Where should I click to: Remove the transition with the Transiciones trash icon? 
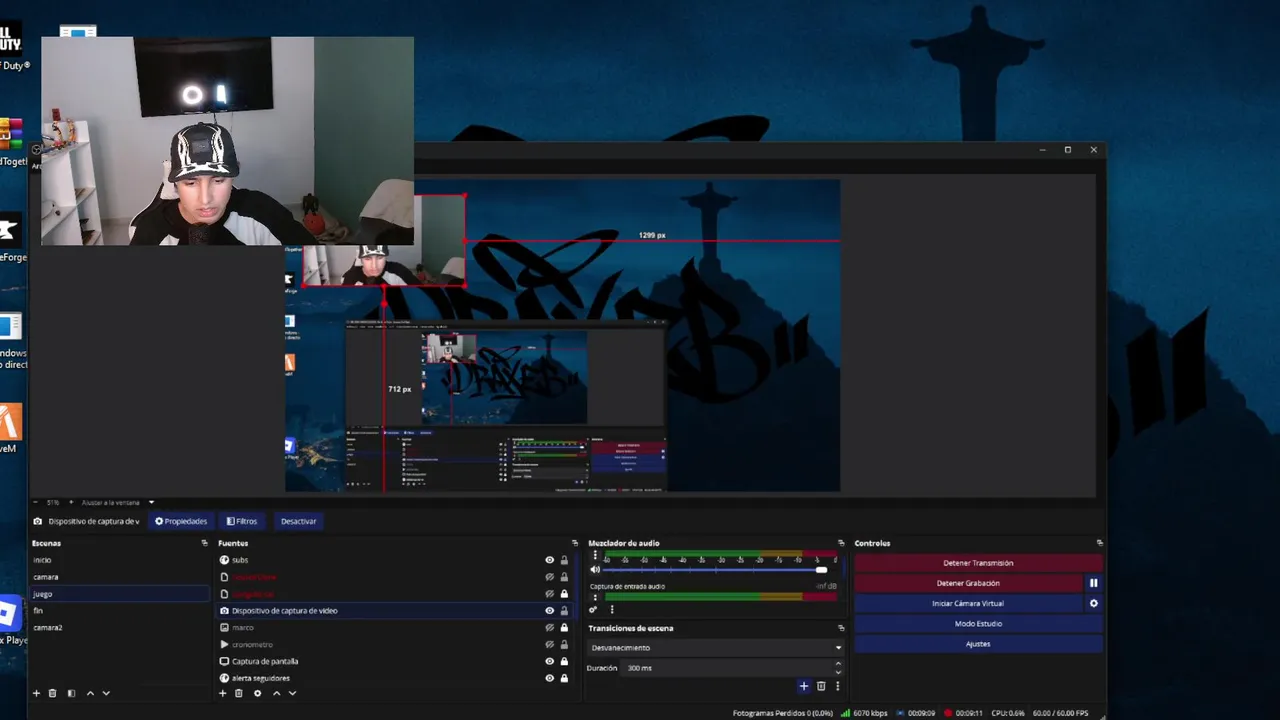[821, 686]
